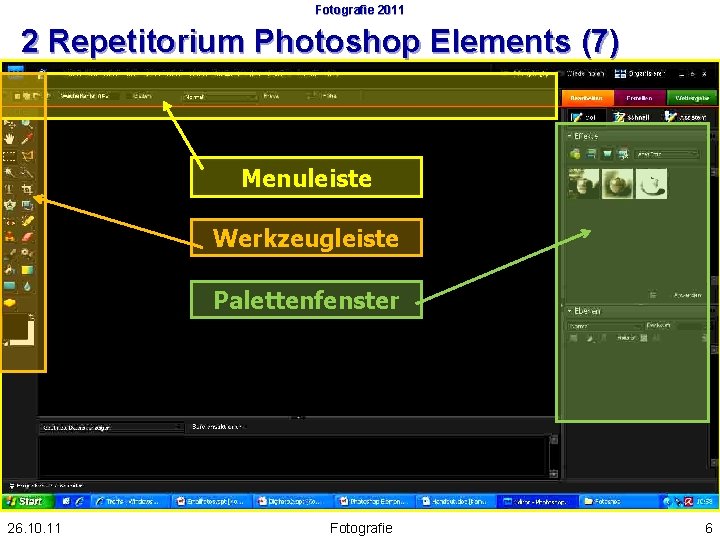The width and height of the screenshot is (720, 540).
Task: Select the Rectangular Marquee tool
Action: coord(9,156)
